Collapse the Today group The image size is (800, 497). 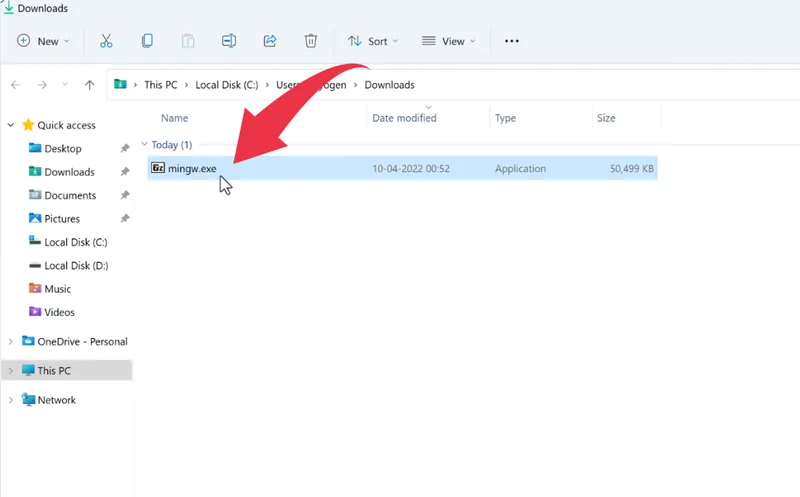click(x=145, y=145)
